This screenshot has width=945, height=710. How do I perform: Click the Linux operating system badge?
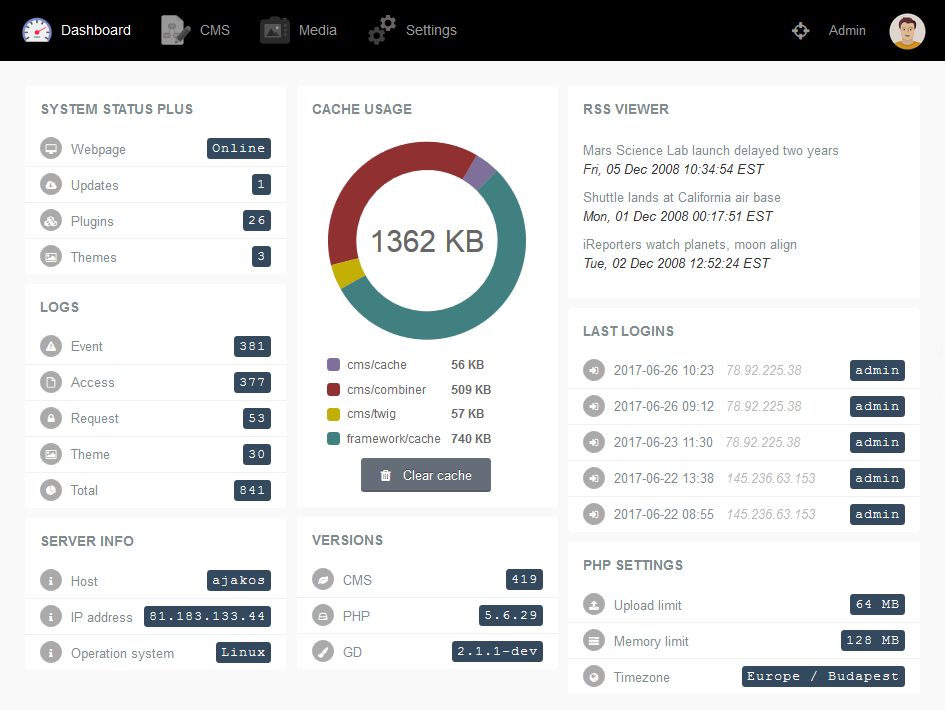point(243,652)
